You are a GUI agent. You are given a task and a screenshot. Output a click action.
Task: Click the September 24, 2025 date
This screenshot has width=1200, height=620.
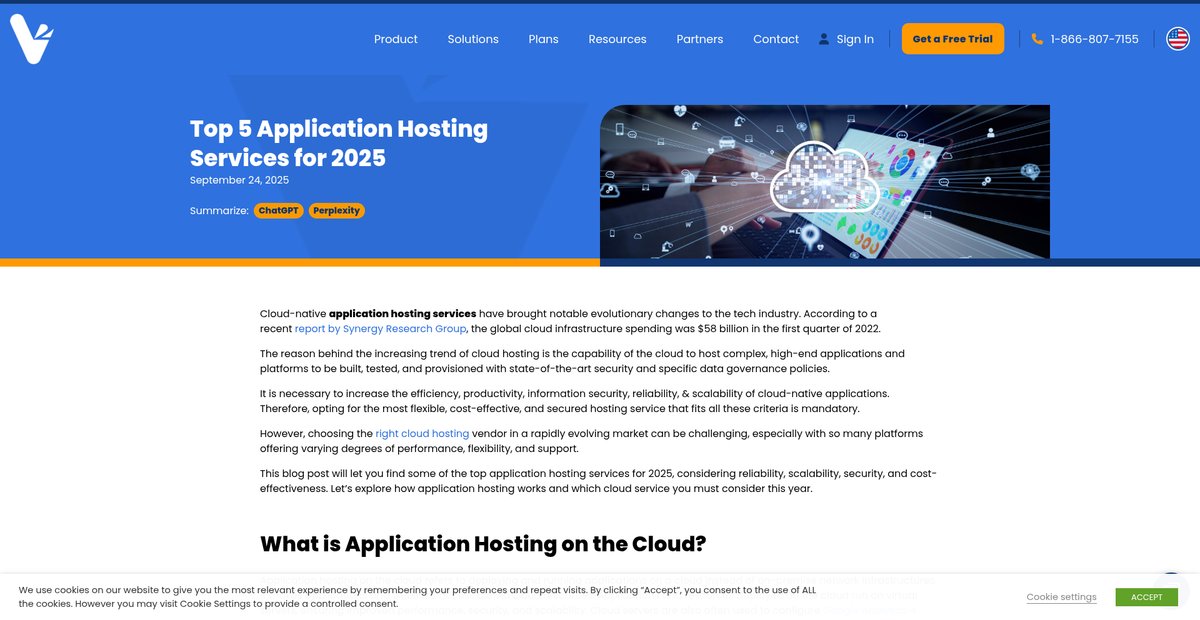[239, 181]
